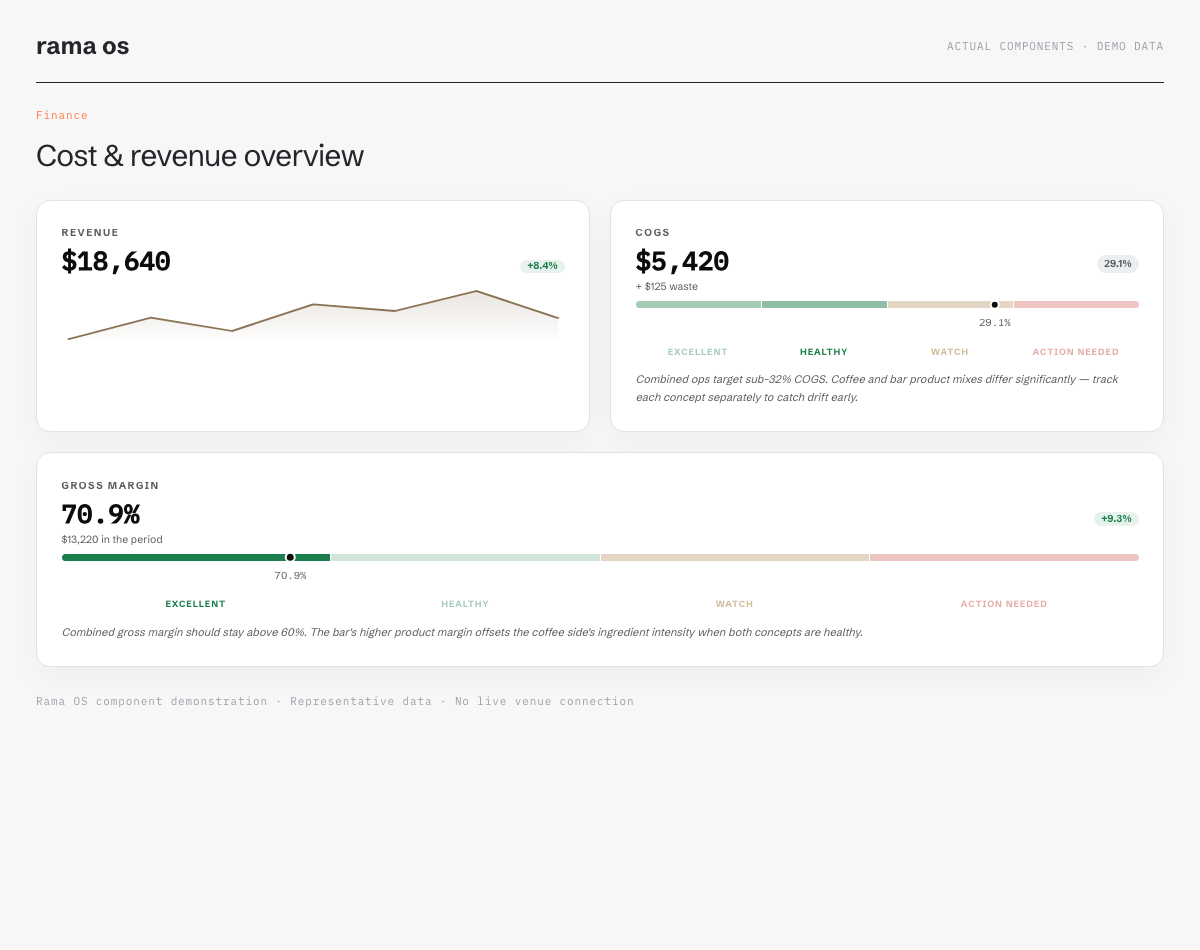Image resolution: width=1200 pixels, height=950 pixels.
Task: Click the COGS card title
Action: coord(653,233)
